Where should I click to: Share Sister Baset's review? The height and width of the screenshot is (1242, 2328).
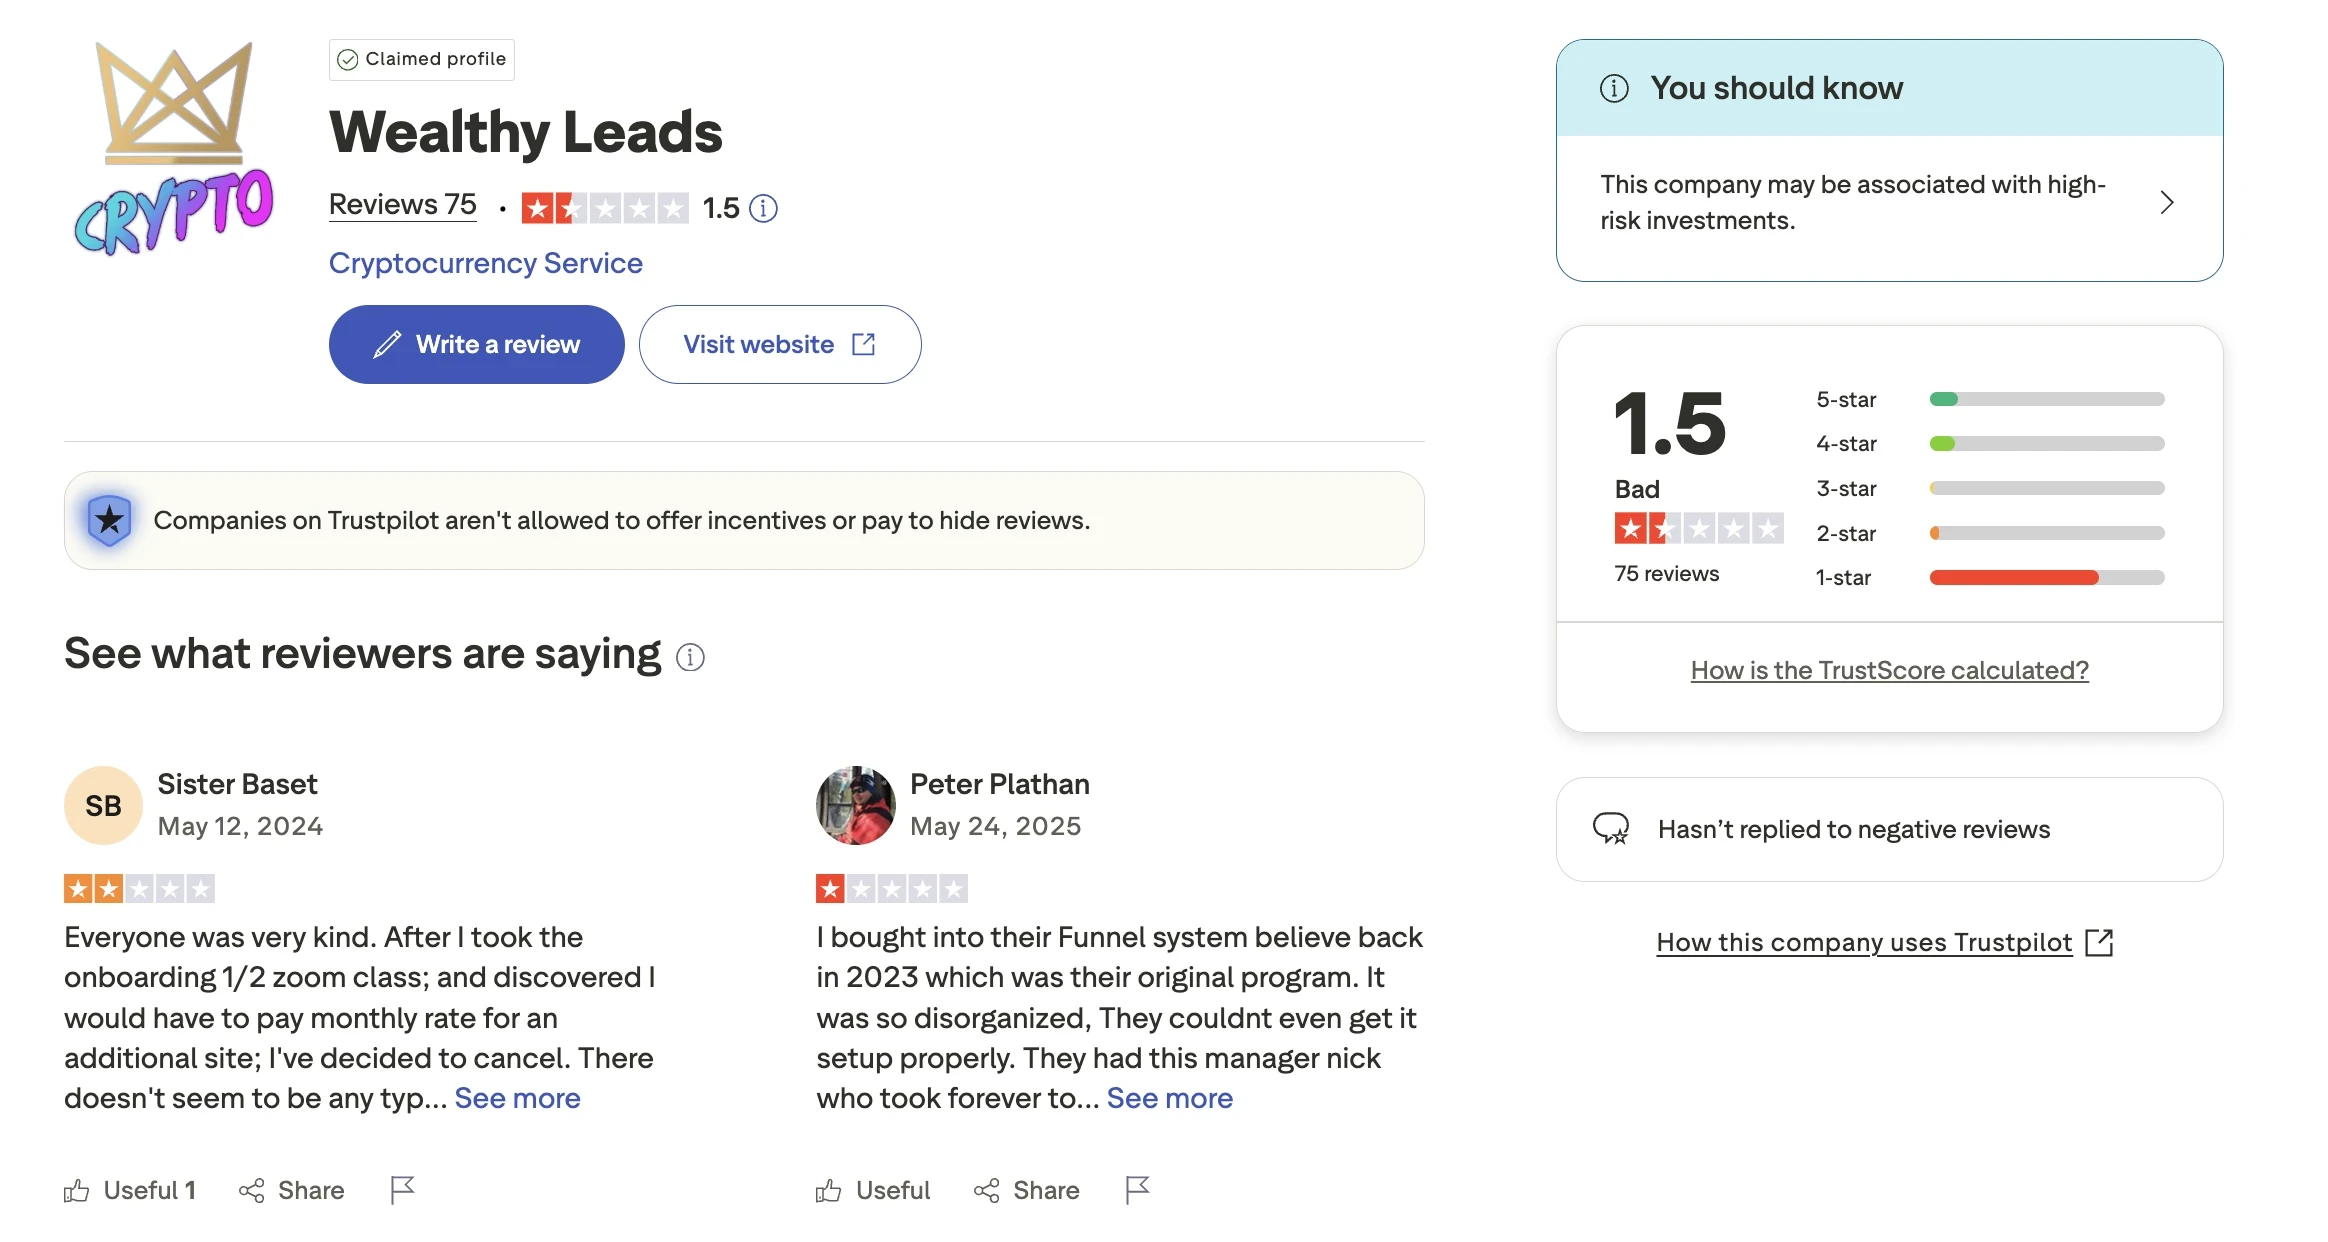292,1190
